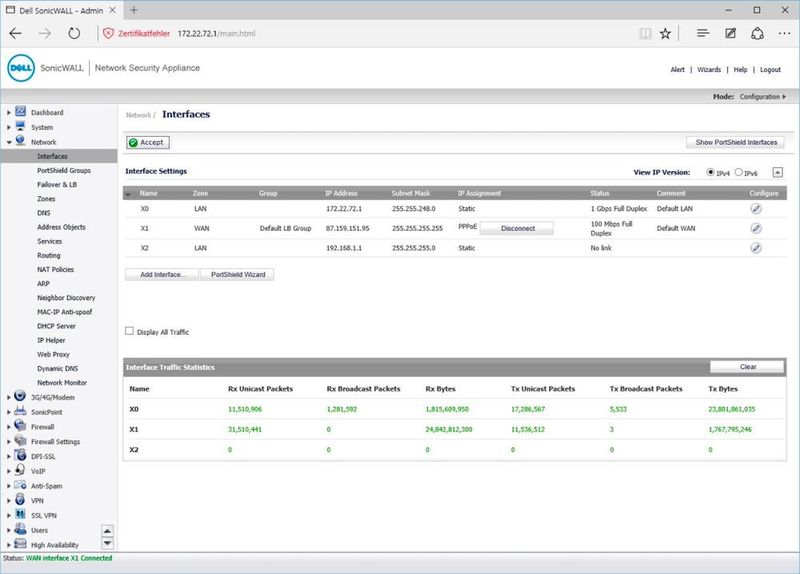Viewport: 800px width, 574px height.
Task: Collapse the Network tree node
Action: [x=9, y=142]
